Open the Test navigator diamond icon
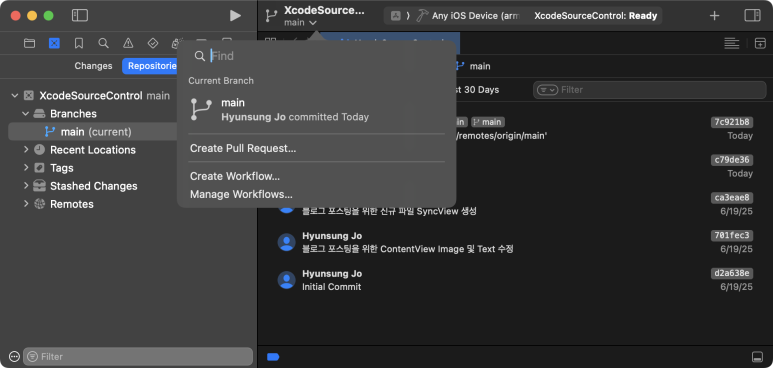 (153, 43)
